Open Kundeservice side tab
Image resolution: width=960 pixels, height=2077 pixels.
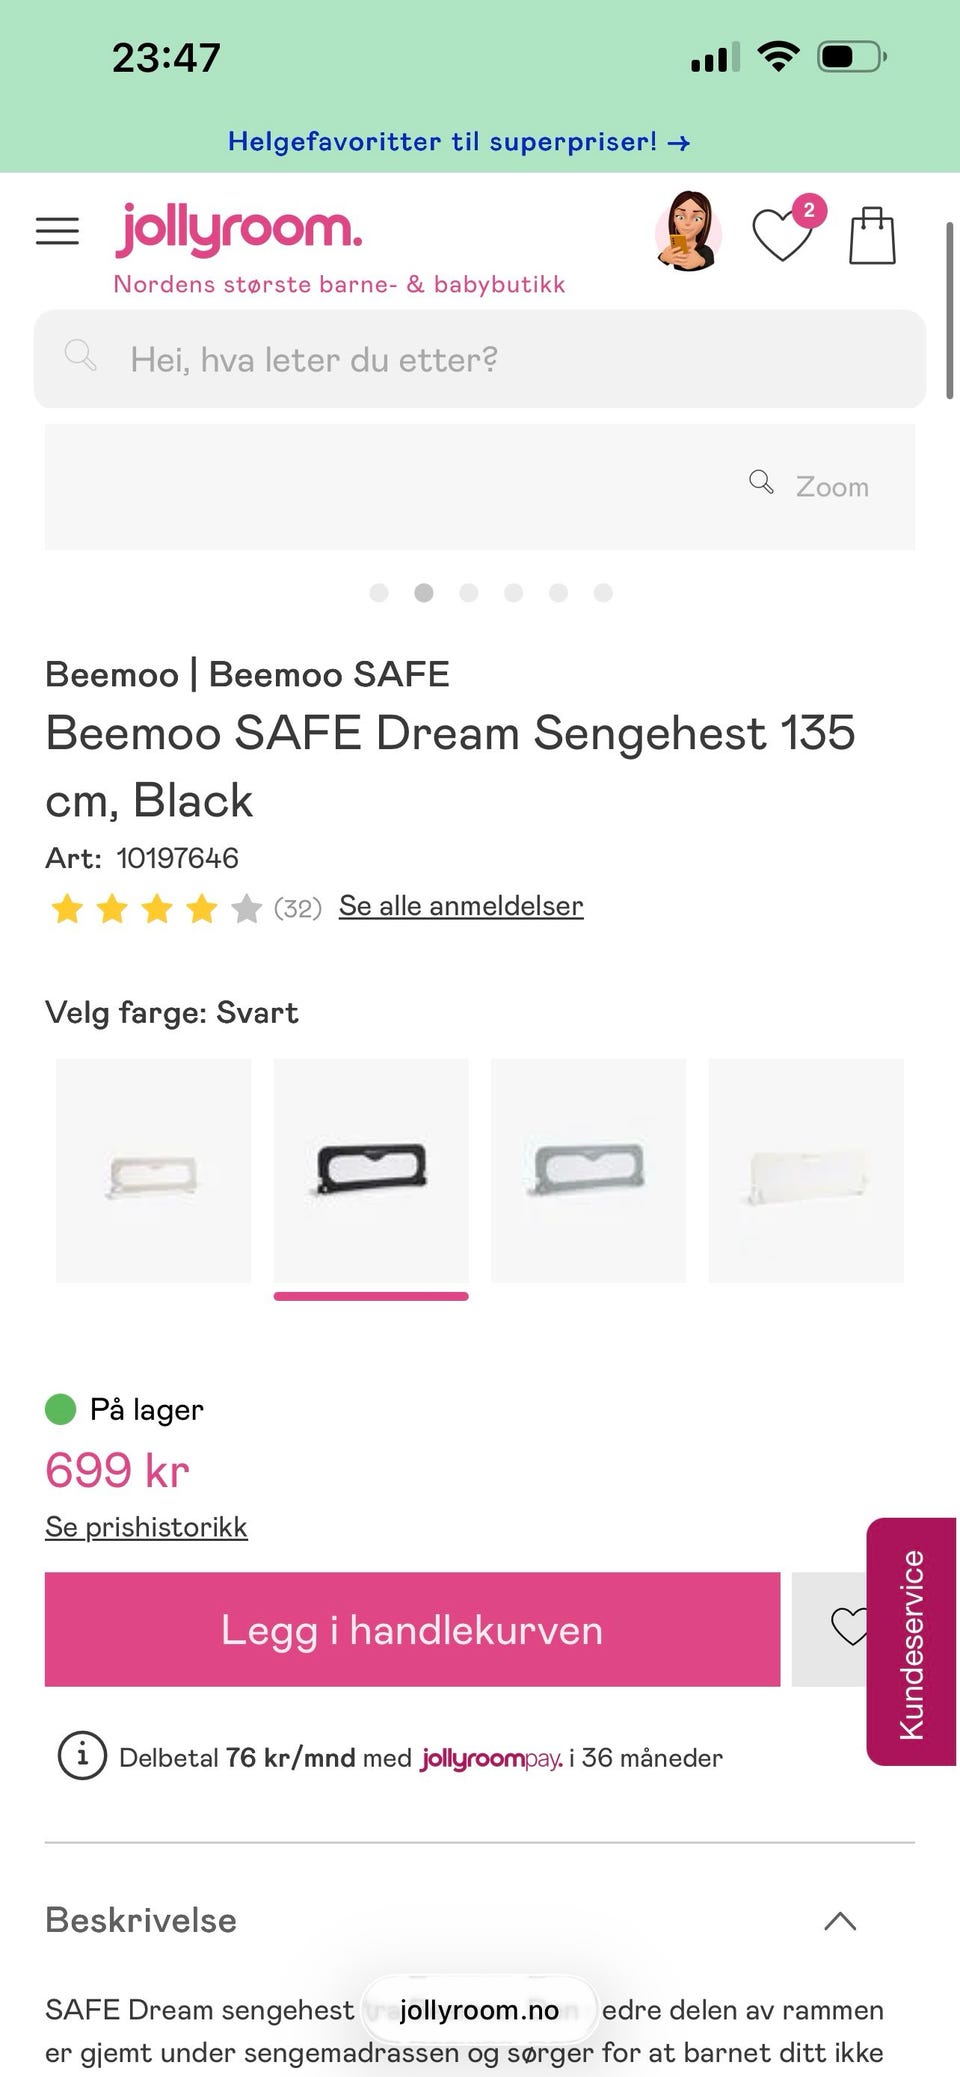point(911,1641)
